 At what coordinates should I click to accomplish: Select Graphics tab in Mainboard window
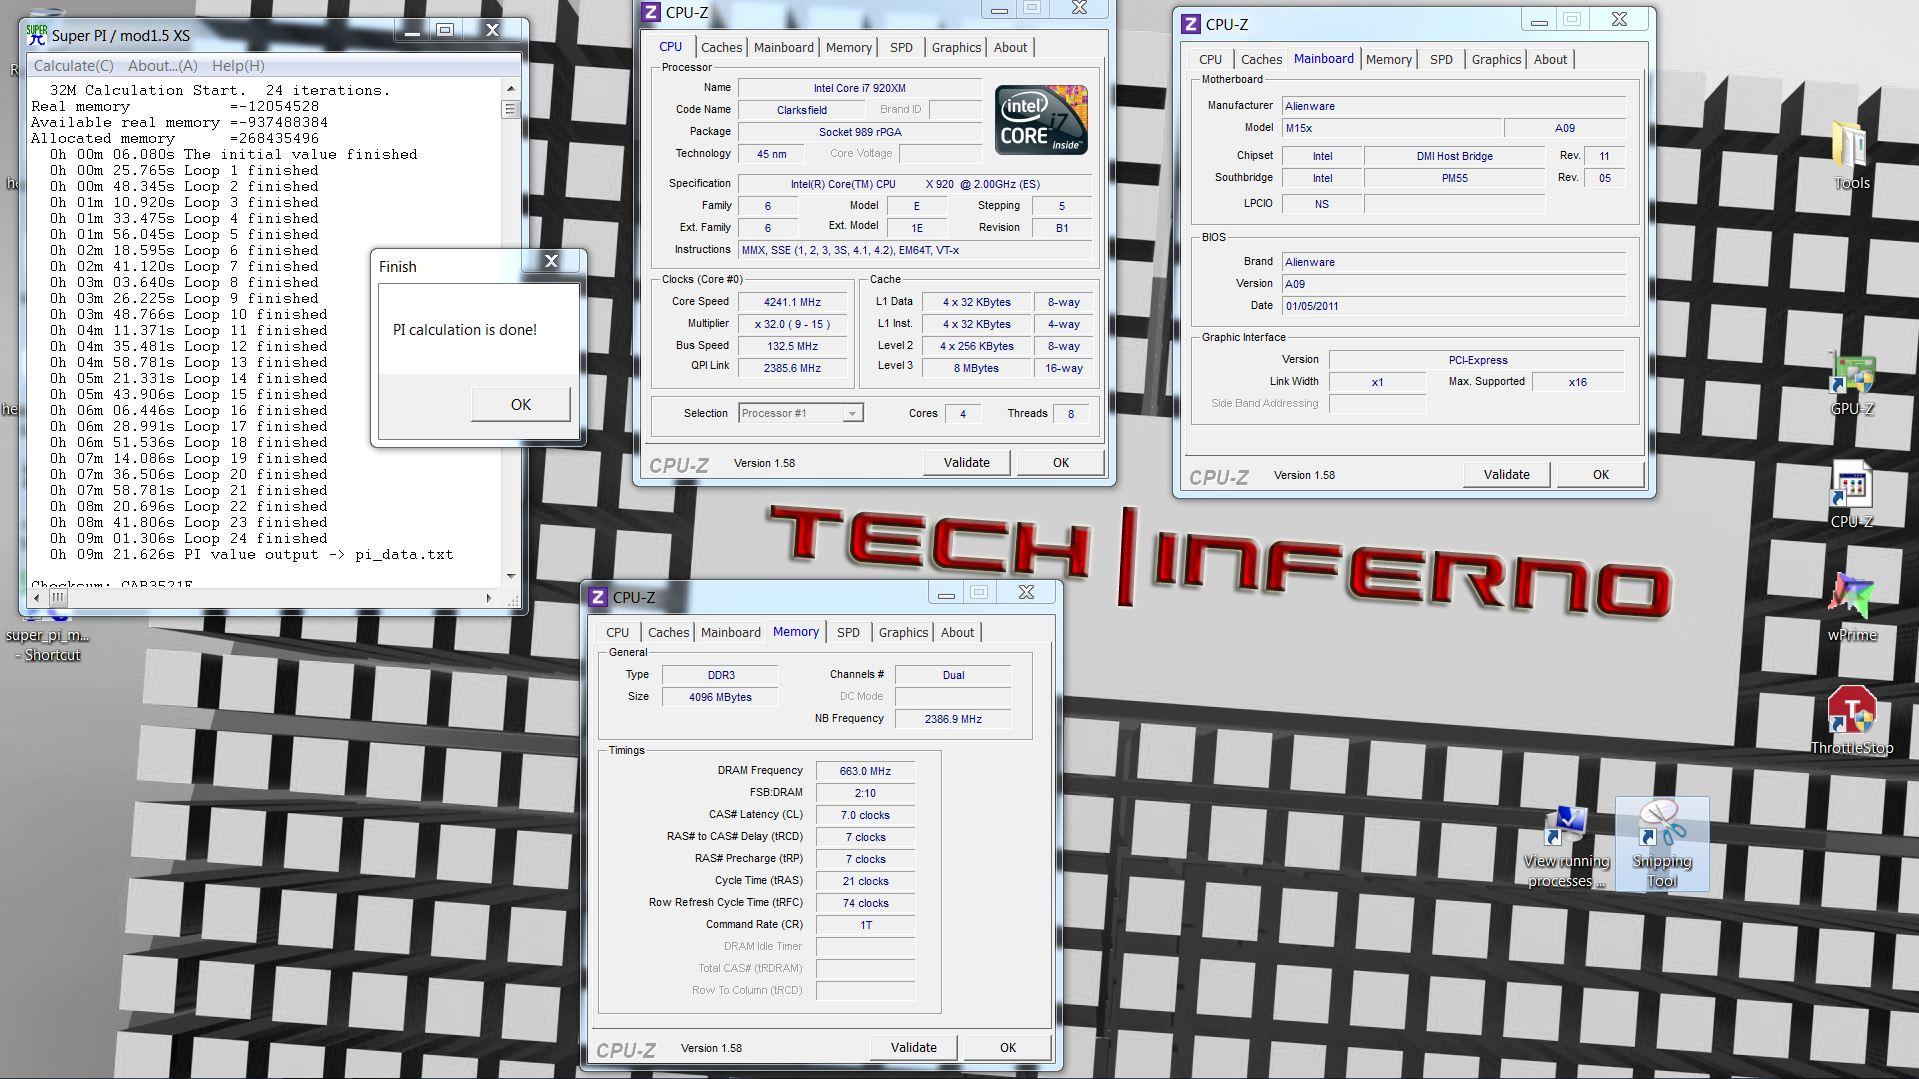(x=1496, y=59)
